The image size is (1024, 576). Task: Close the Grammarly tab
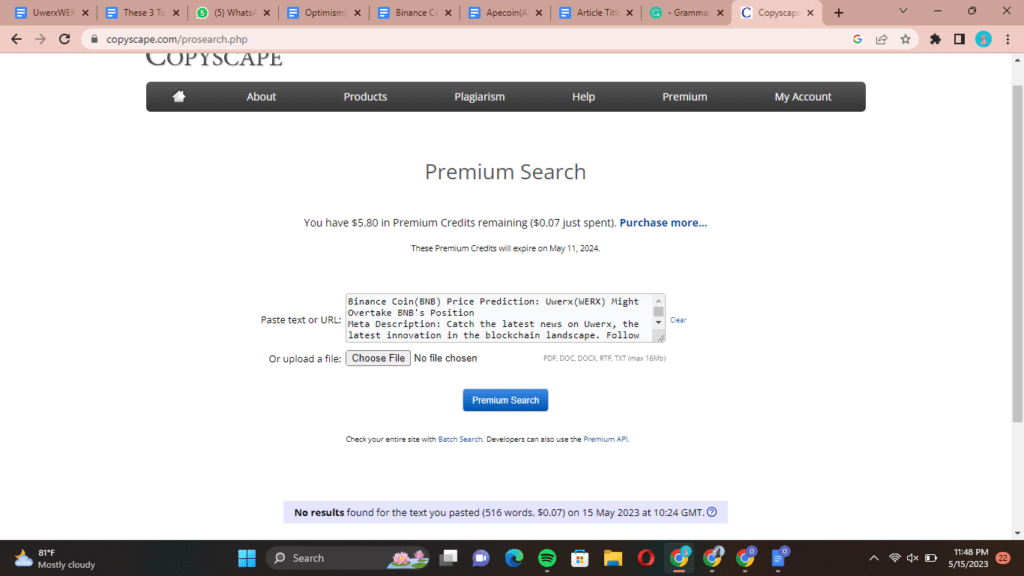(720, 12)
